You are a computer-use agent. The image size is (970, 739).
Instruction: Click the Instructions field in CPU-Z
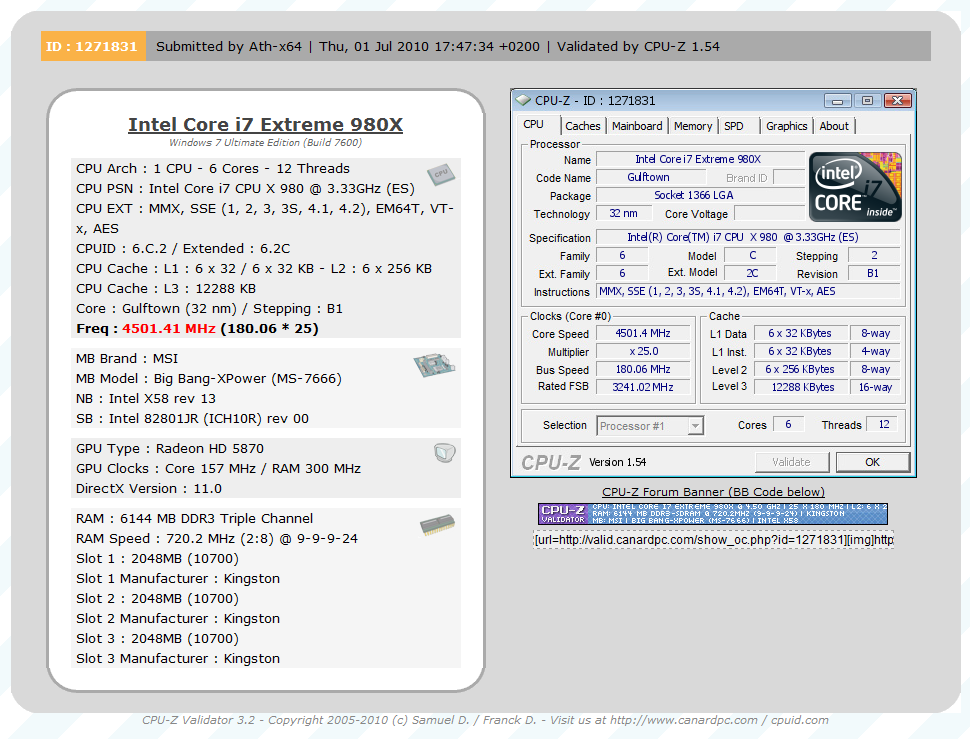pyautogui.click(x=748, y=291)
